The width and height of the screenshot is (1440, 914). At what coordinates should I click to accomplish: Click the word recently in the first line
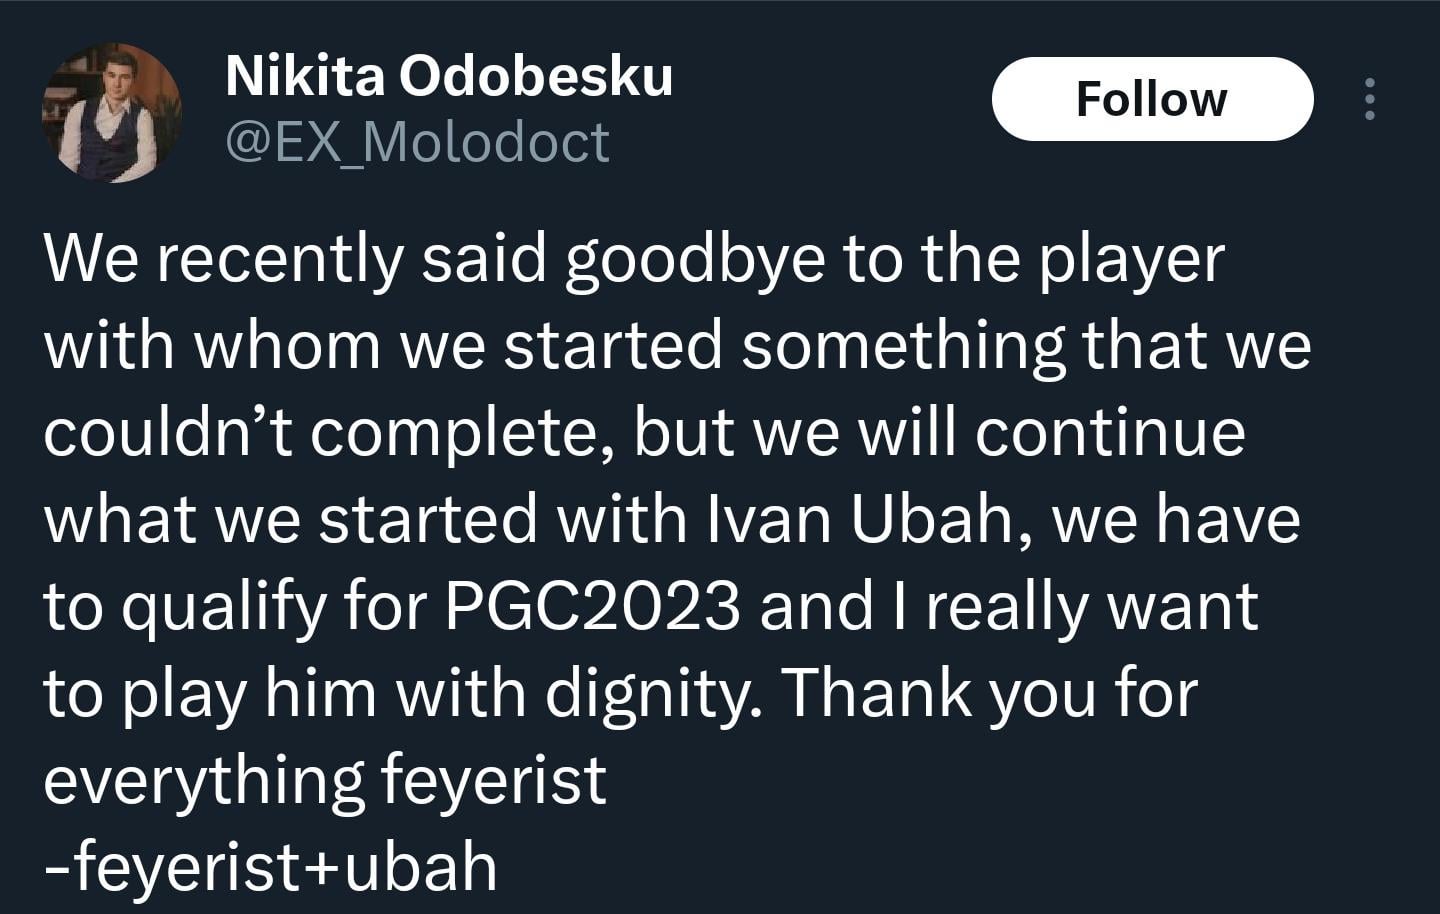point(279,260)
